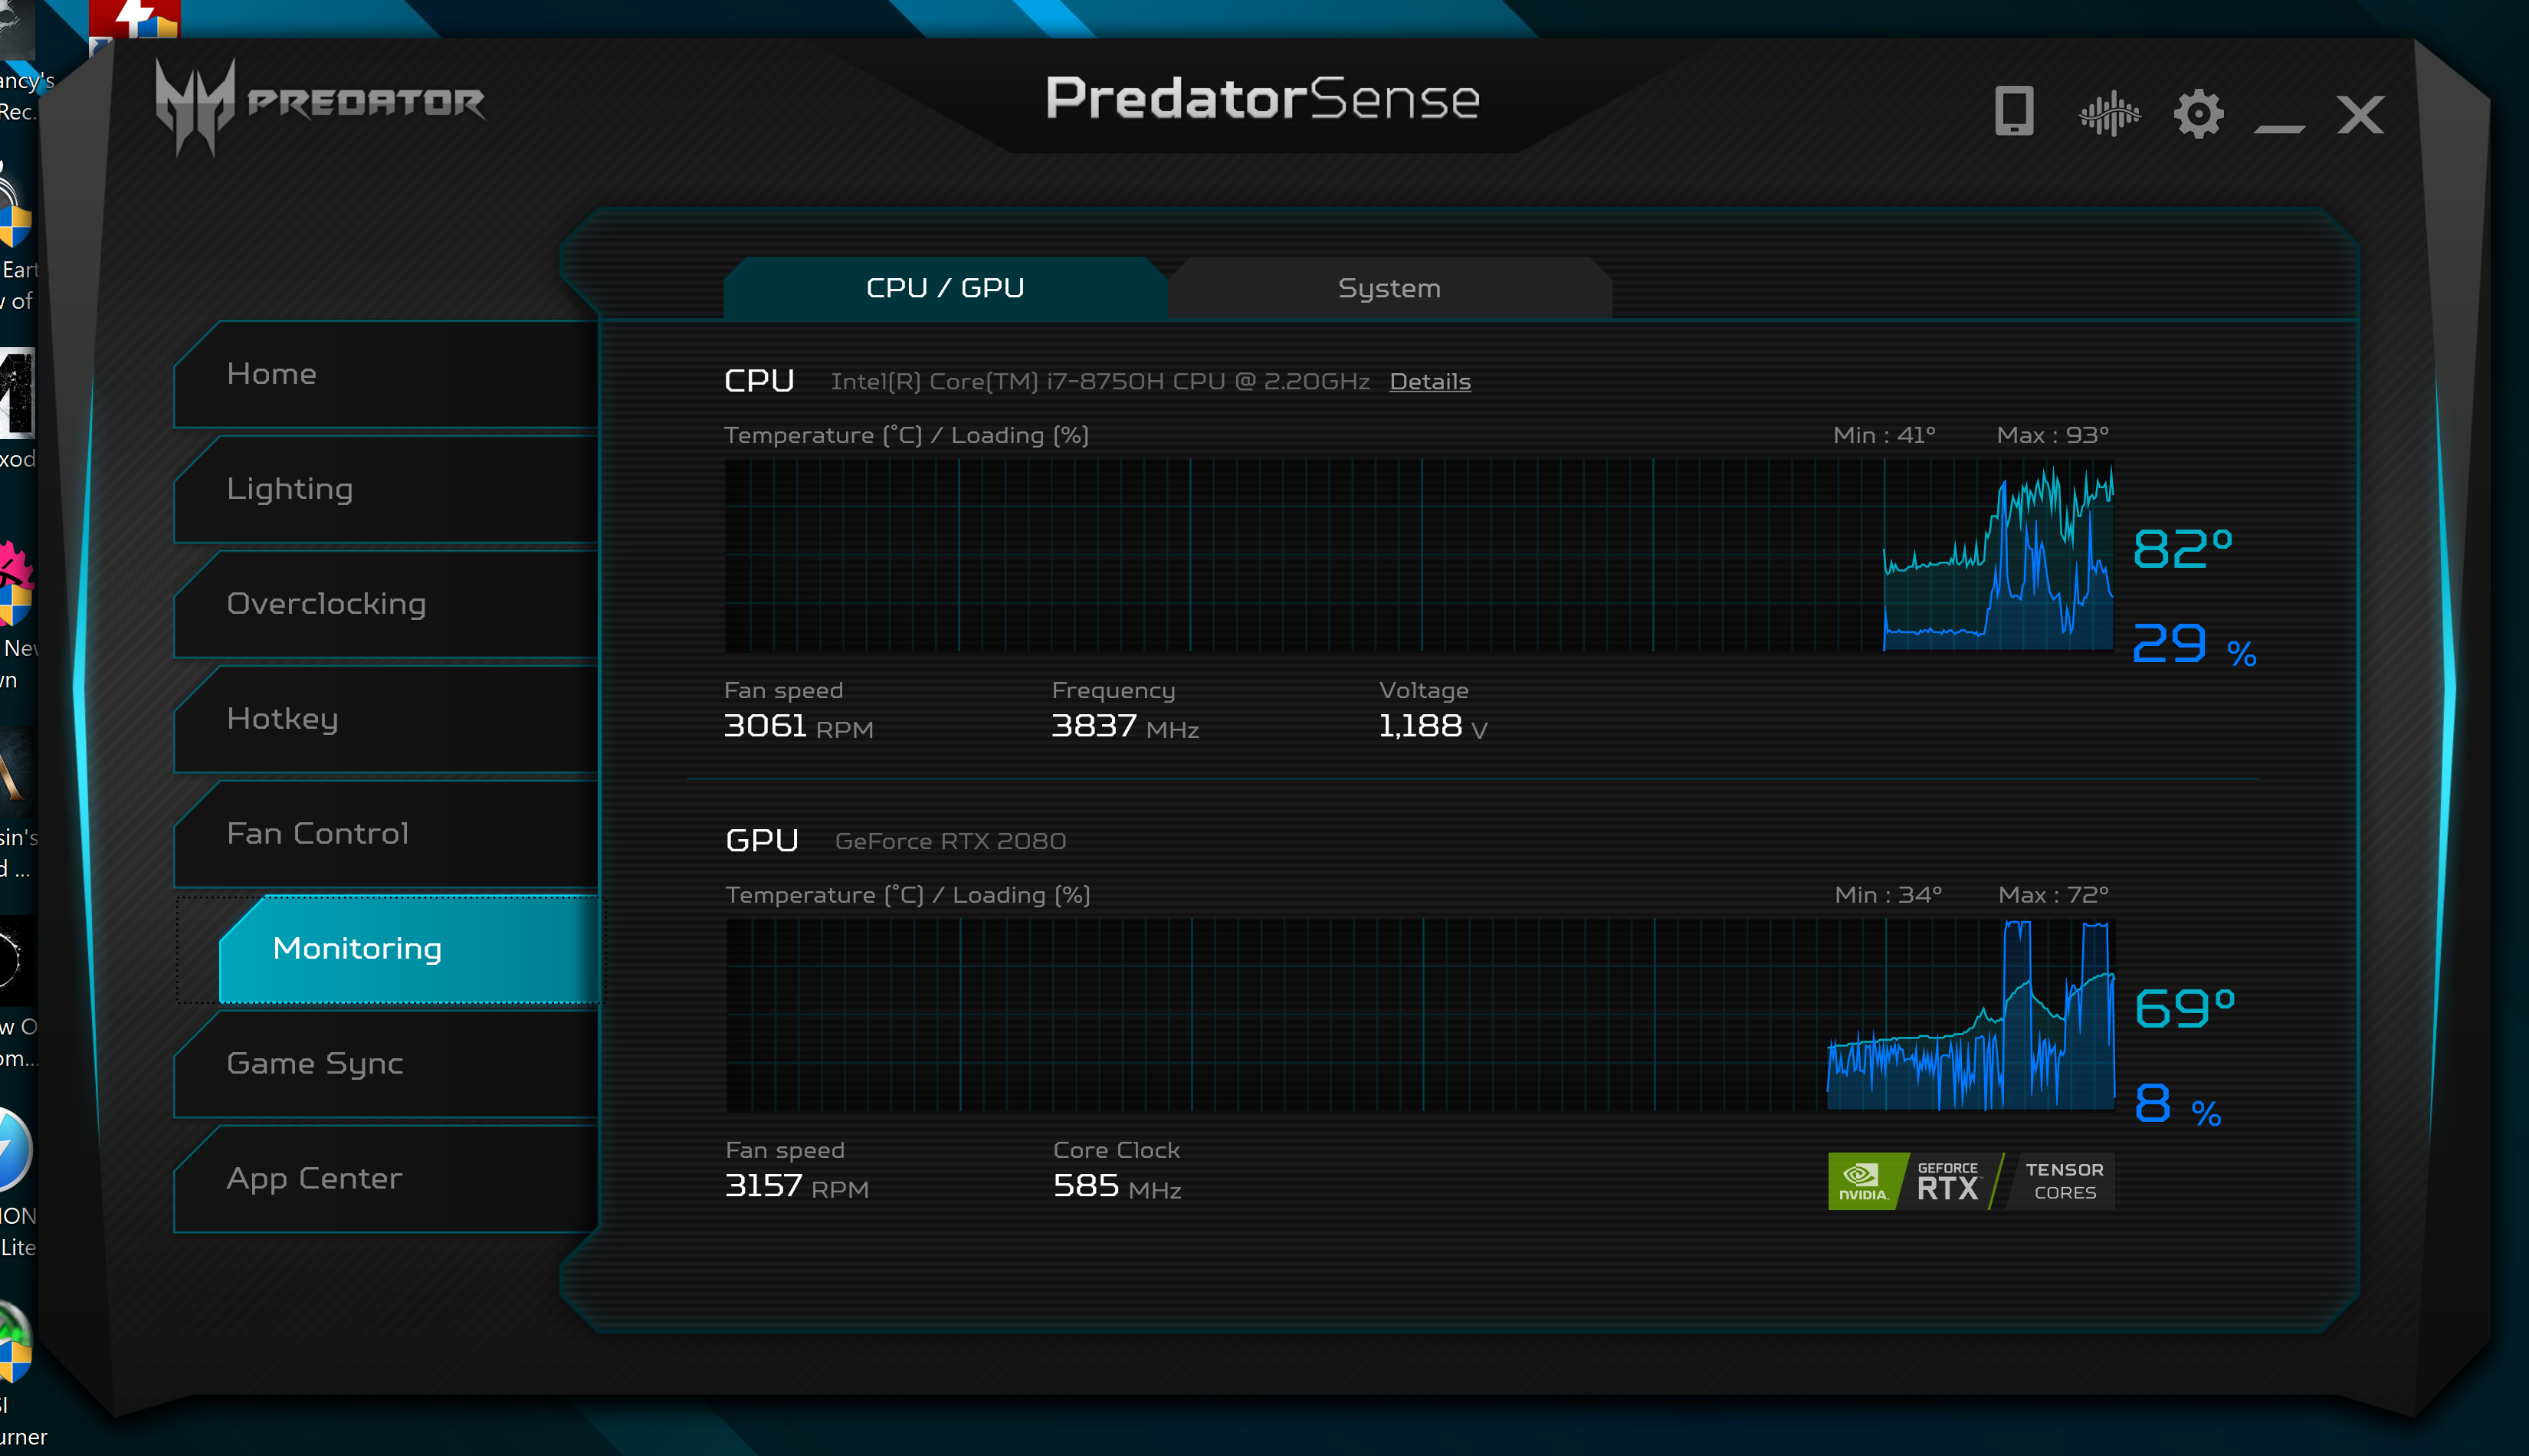The height and width of the screenshot is (1456, 2529).
Task: Open the Fan Control section
Action: [x=386, y=834]
